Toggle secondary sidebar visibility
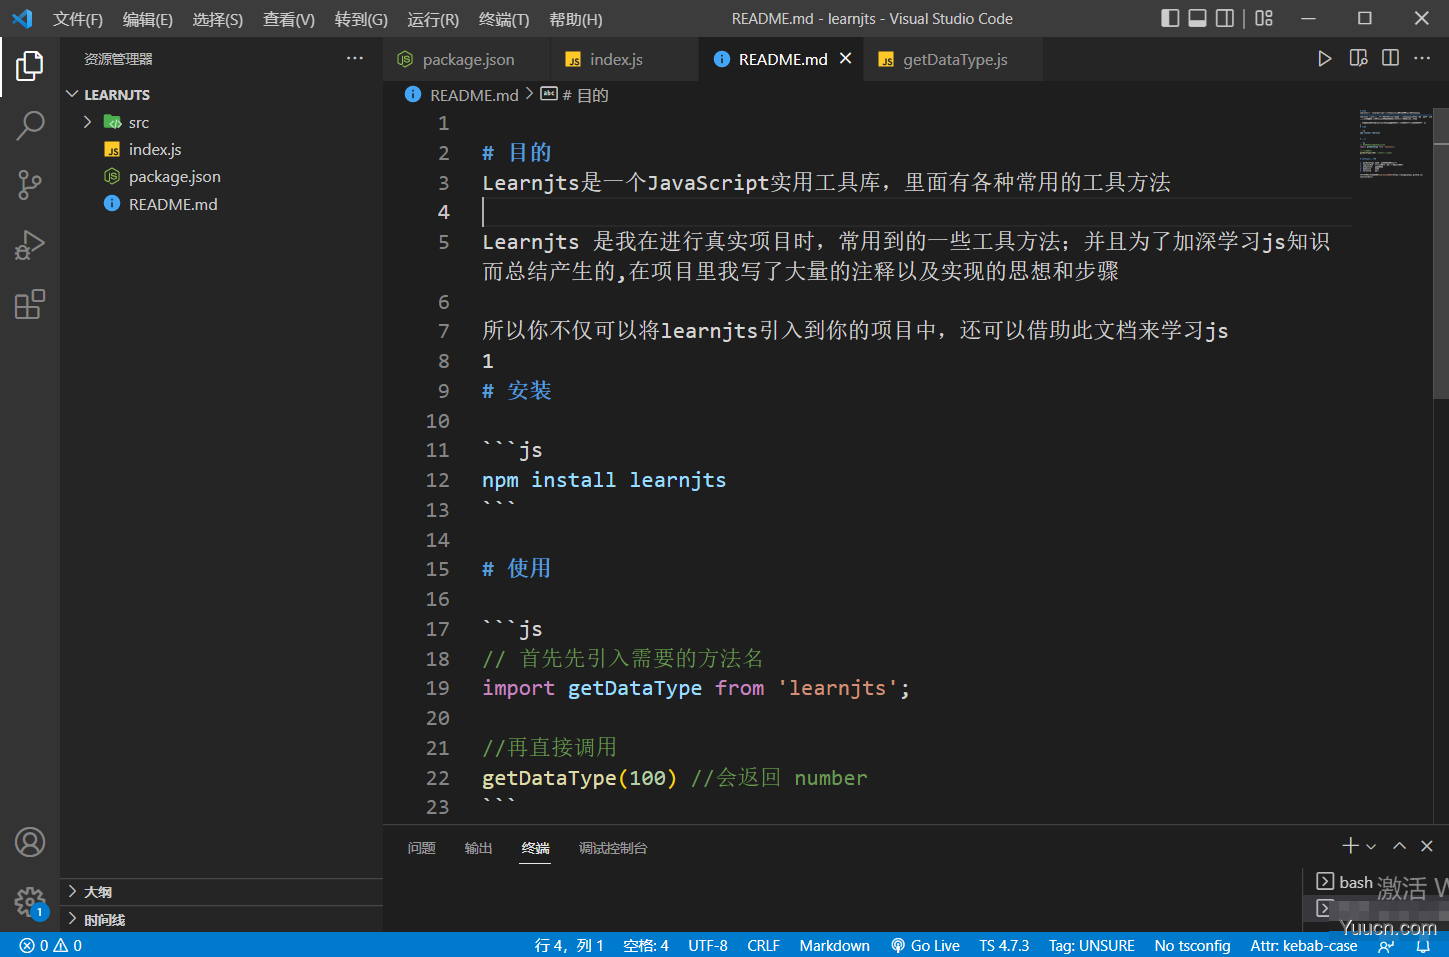Image resolution: width=1449 pixels, height=957 pixels. coord(1225,18)
